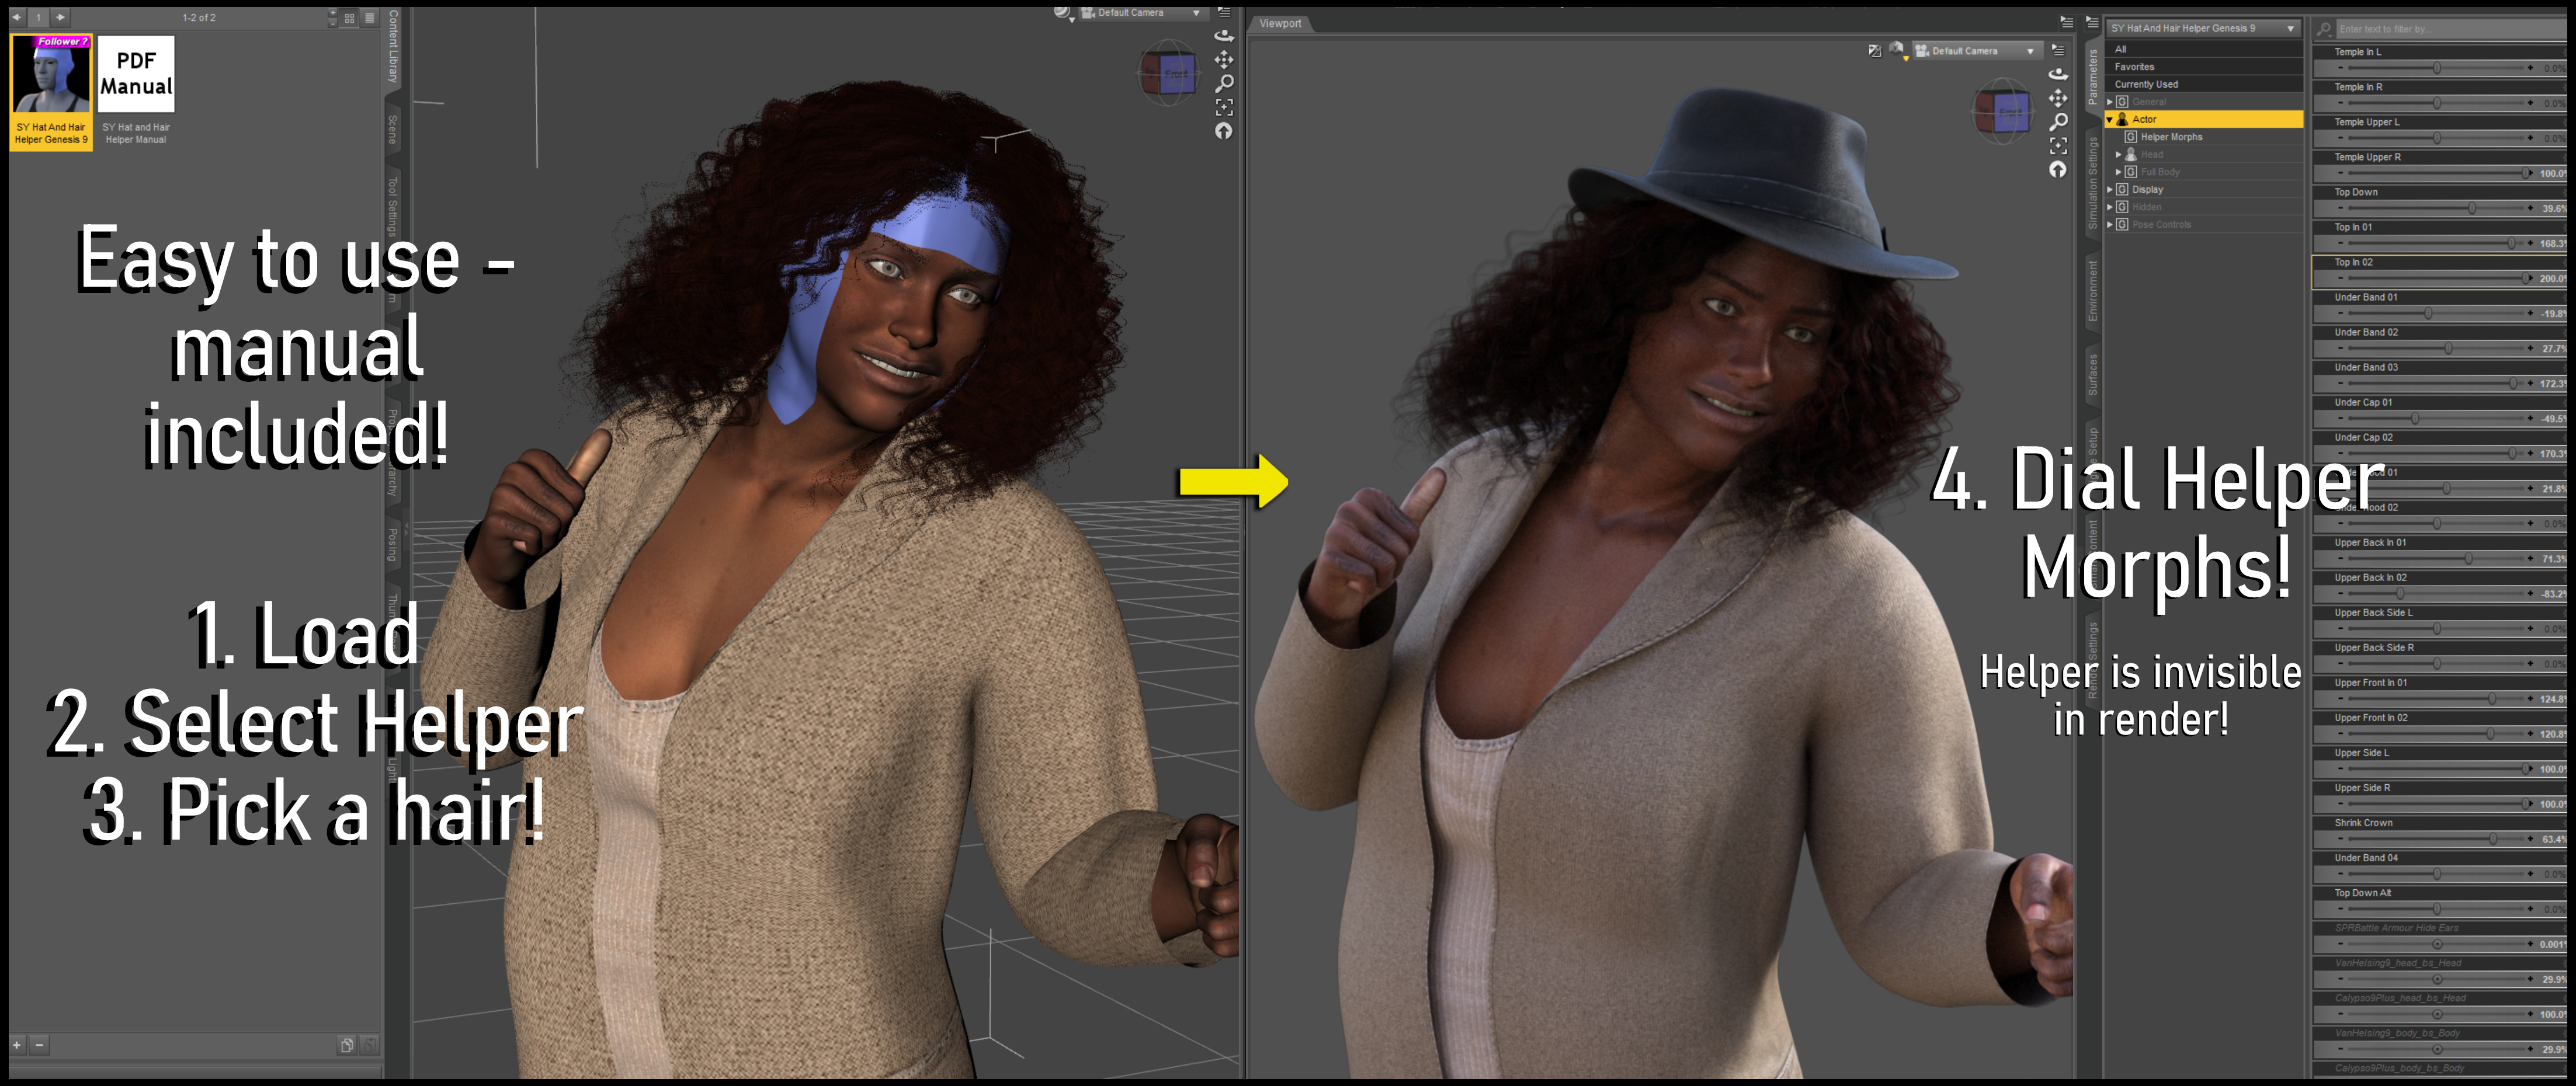This screenshot has width=2576, height=1086.
Task: Click the reset camera arrow in left viewport
Action: pyautogui.click(x=1223, y=131)
